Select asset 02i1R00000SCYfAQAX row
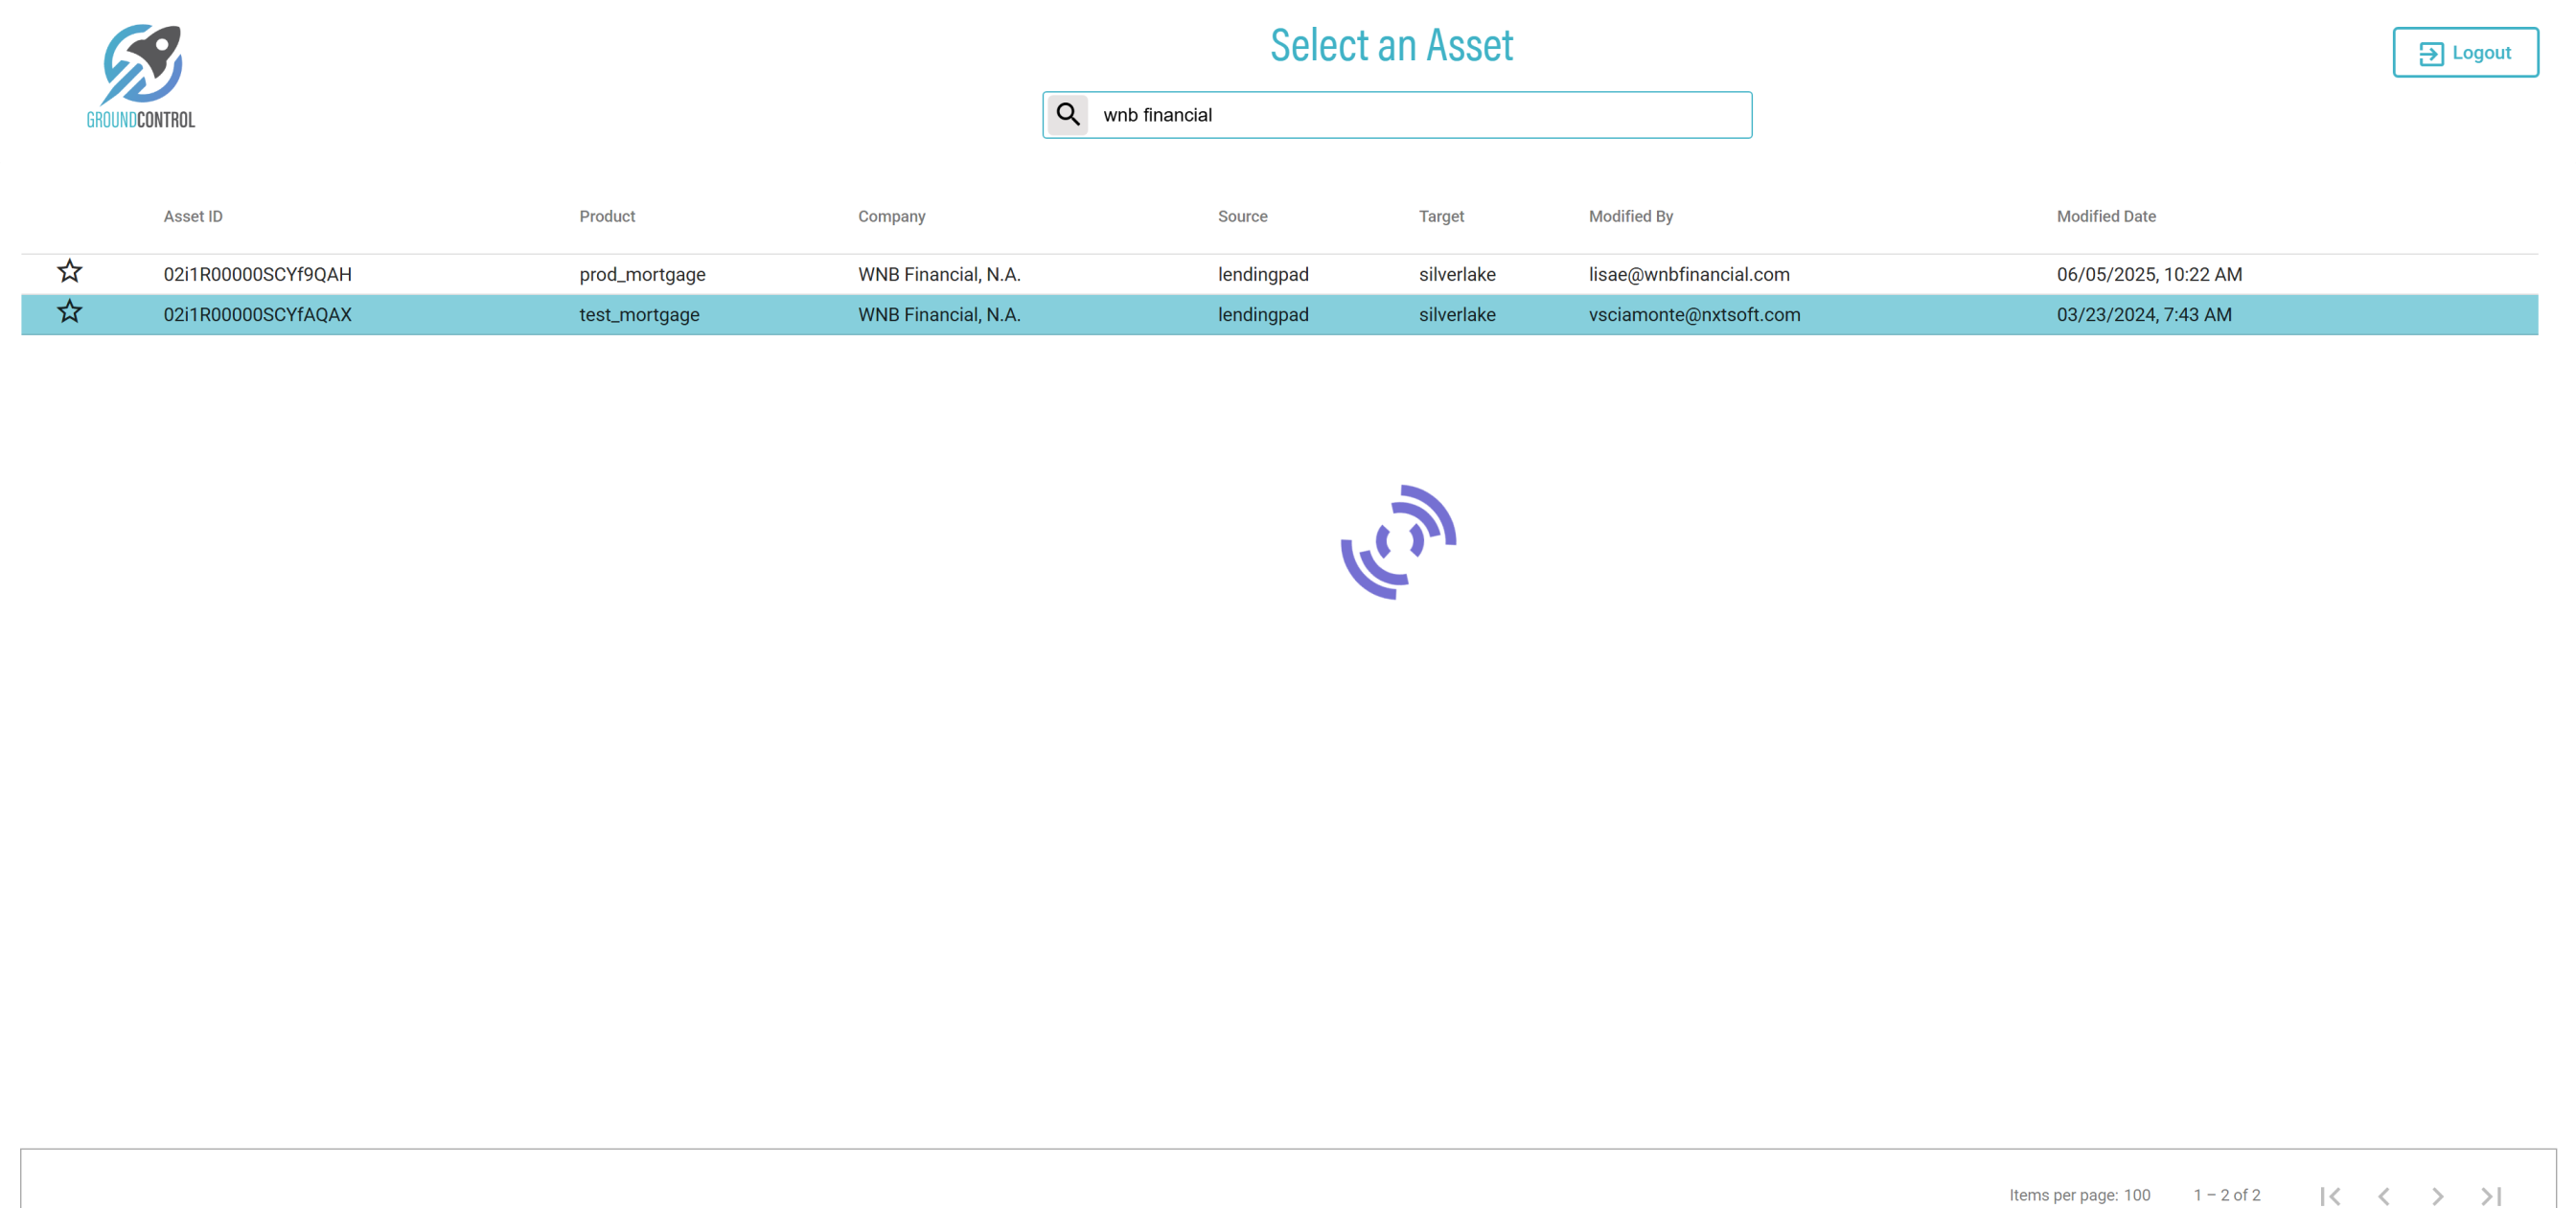This screenshot has width=2576, height=1208. click(258, 314)
